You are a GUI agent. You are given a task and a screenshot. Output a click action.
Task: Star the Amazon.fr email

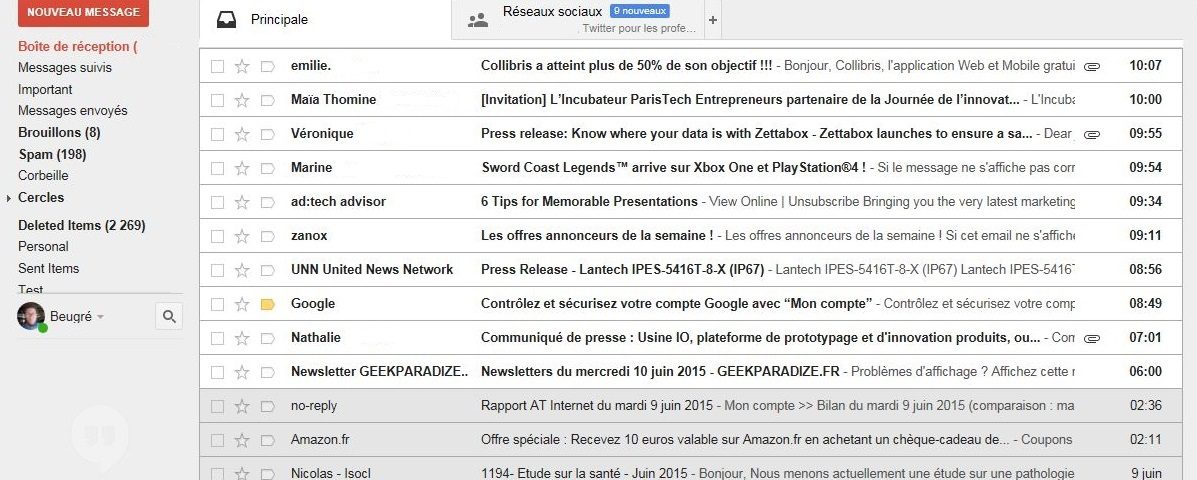tap(242, 440)
